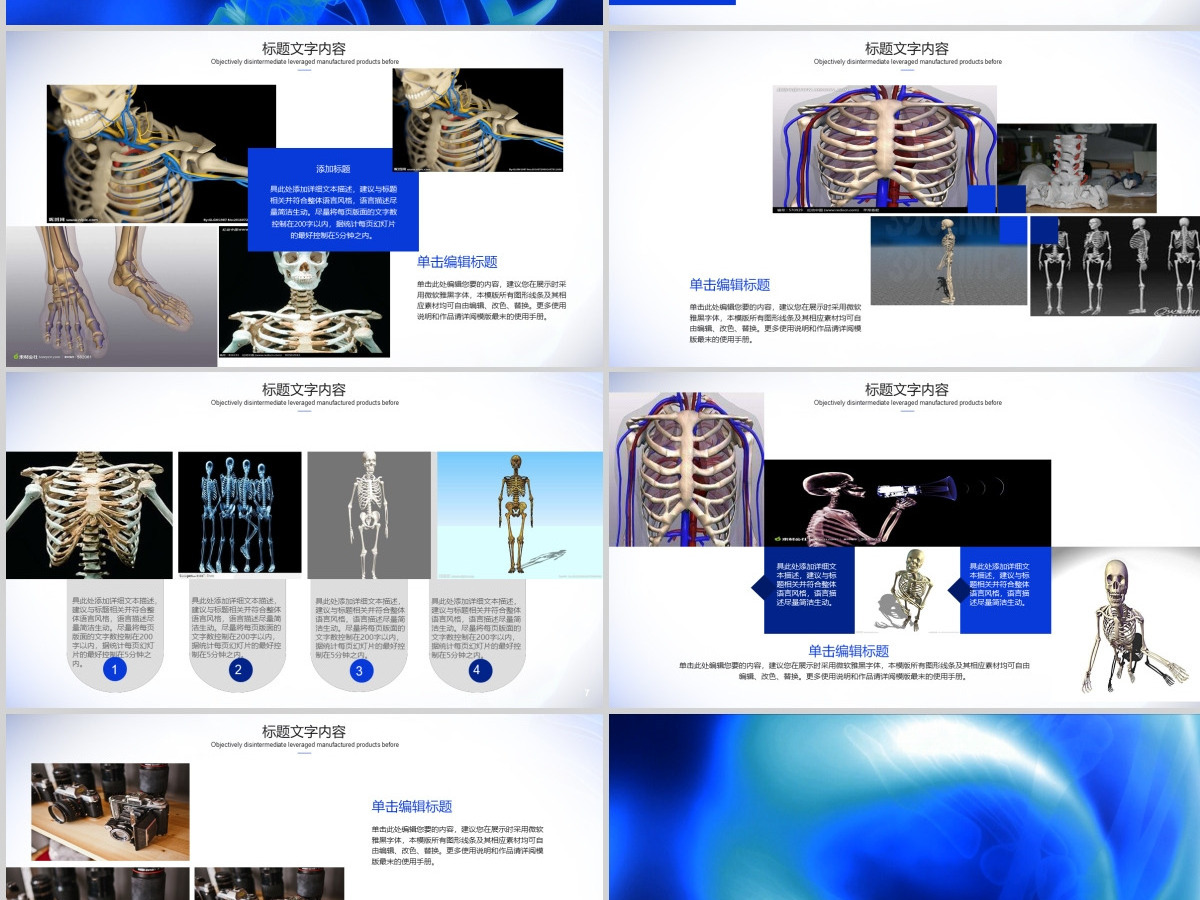
Task: Select the skull front-view image
Action: (x=304, y=292)
